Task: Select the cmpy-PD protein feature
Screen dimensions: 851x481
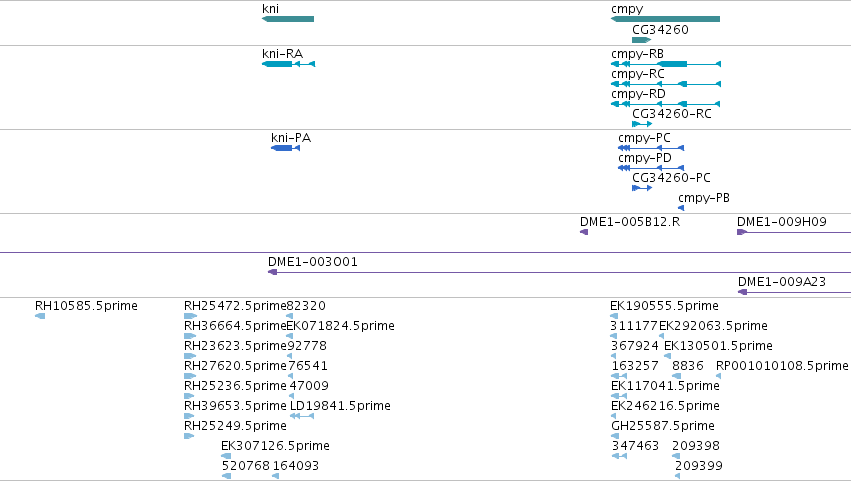Action: [x=651, y=168]
